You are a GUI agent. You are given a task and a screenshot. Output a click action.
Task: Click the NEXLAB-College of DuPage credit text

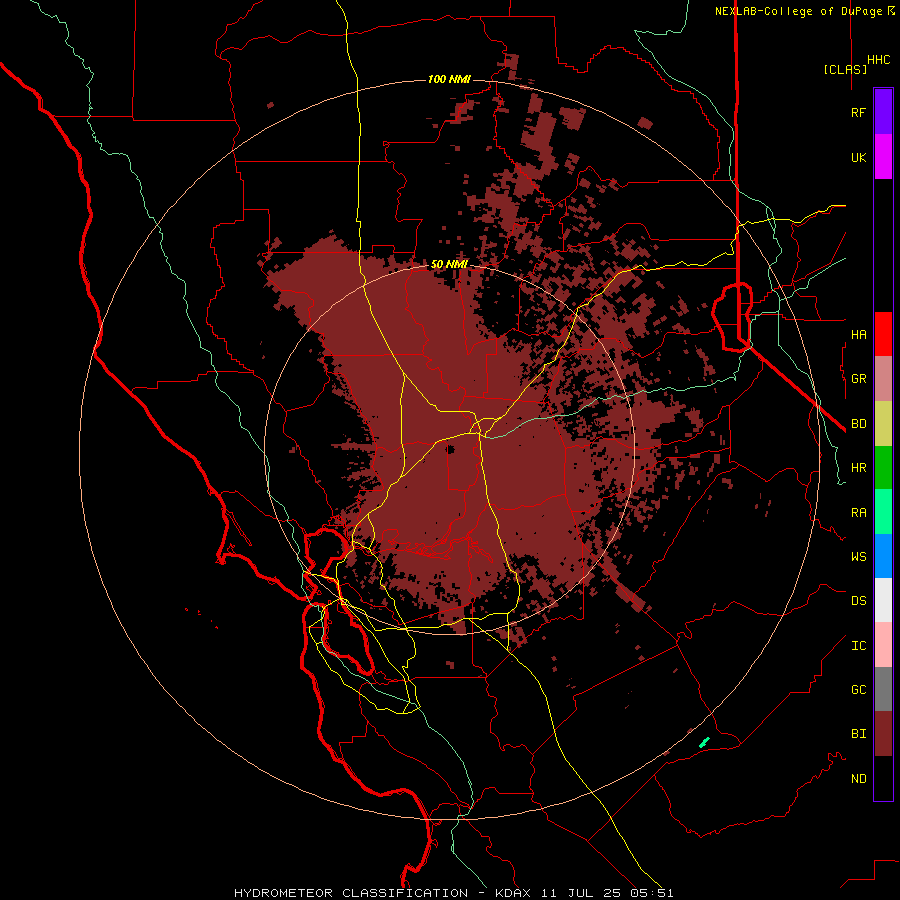[x=799, y=11]
